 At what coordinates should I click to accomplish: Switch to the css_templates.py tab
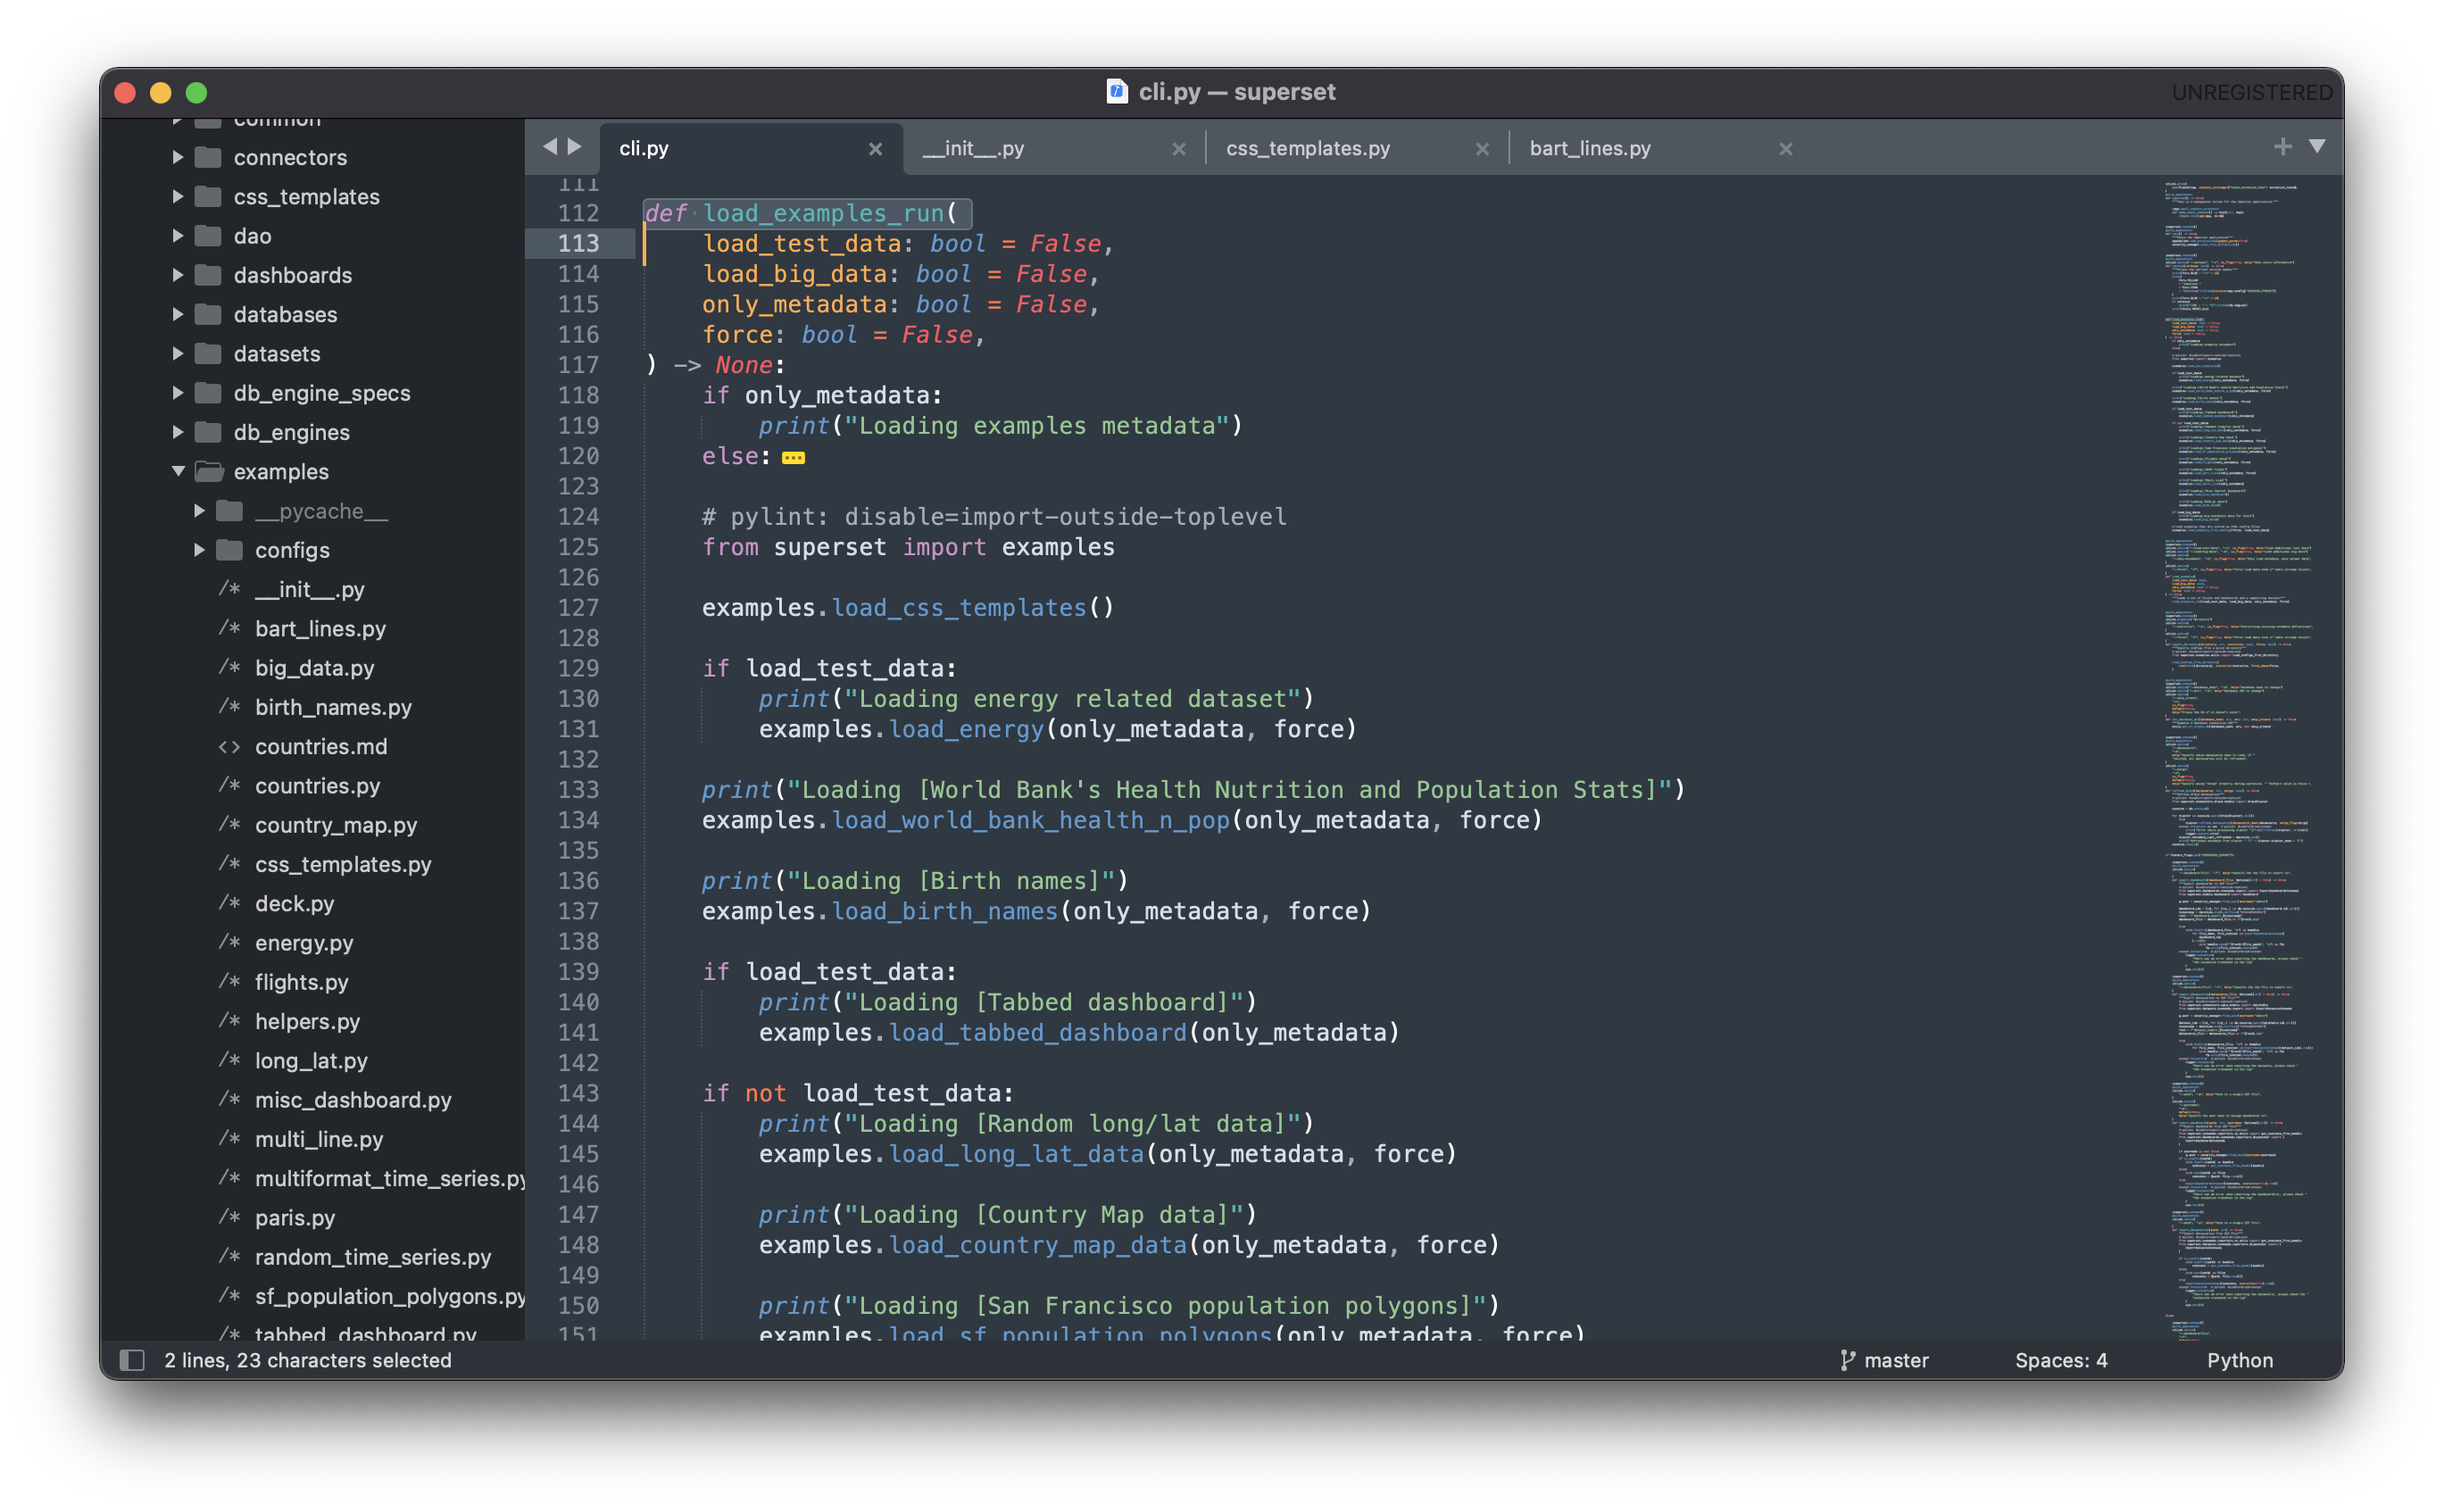point(1357,148)
